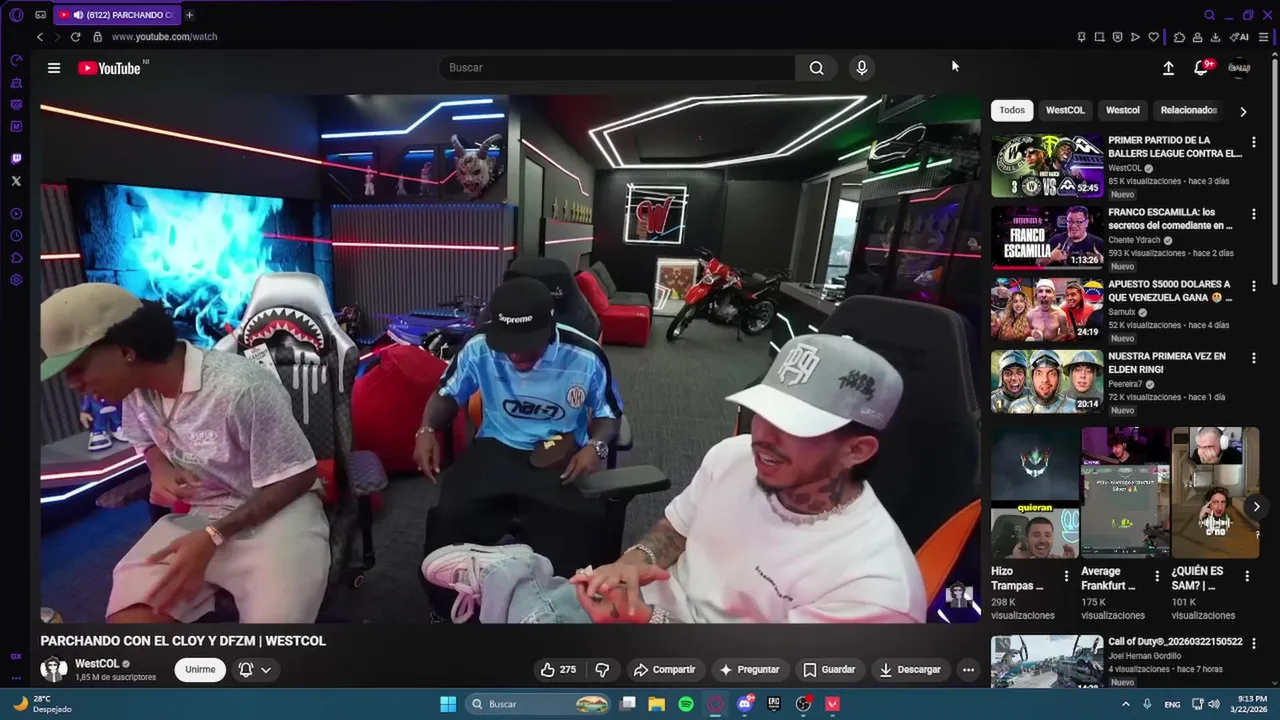Show hidden system tray icons chevron

point(1126,704)
